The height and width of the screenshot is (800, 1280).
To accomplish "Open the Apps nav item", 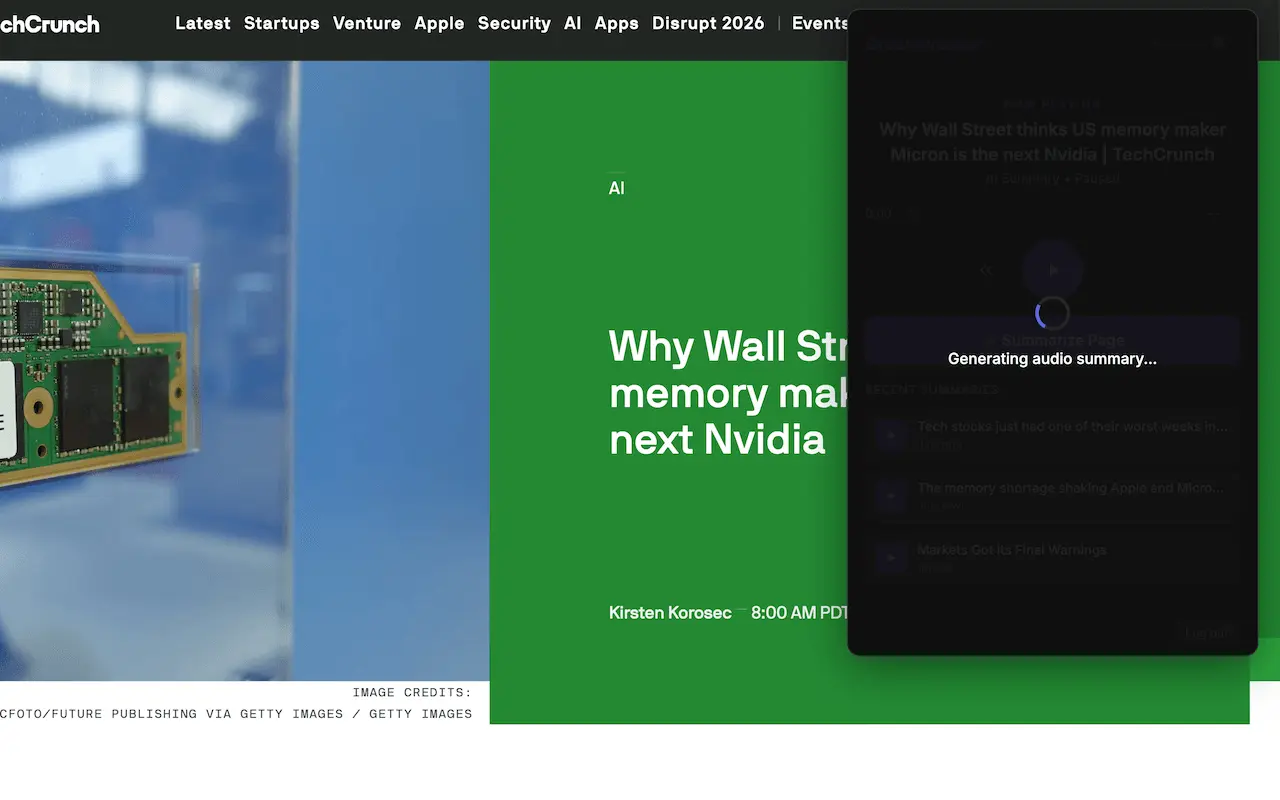I will (617, 23).
